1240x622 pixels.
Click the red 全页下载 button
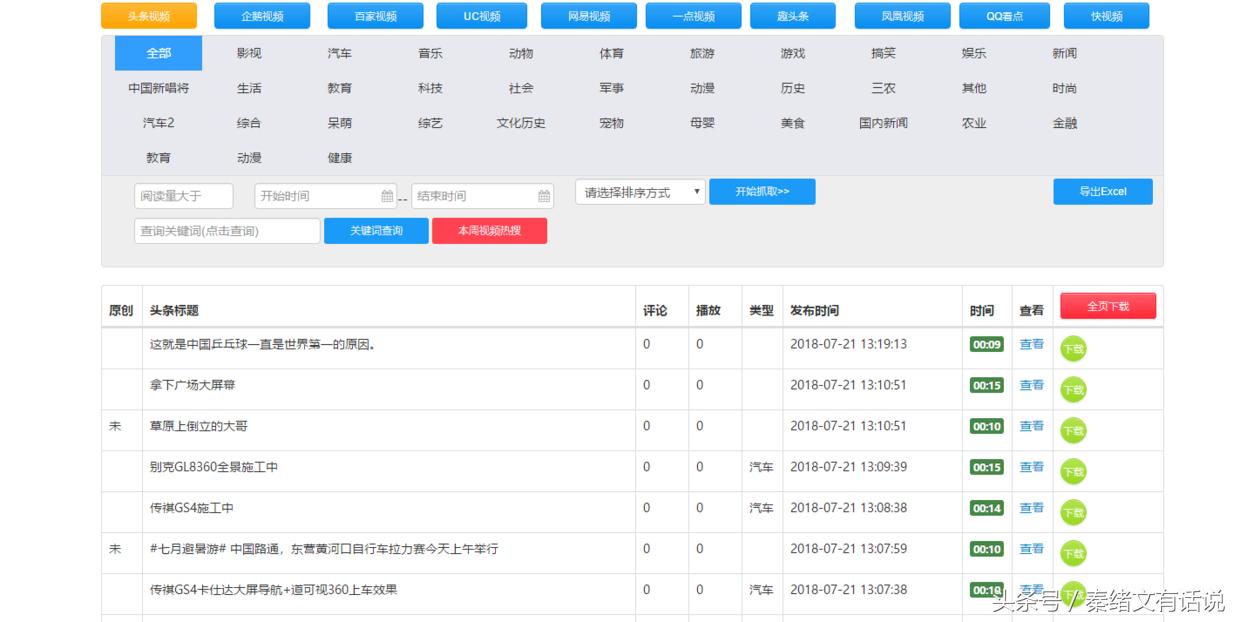tap(1108, 306)
